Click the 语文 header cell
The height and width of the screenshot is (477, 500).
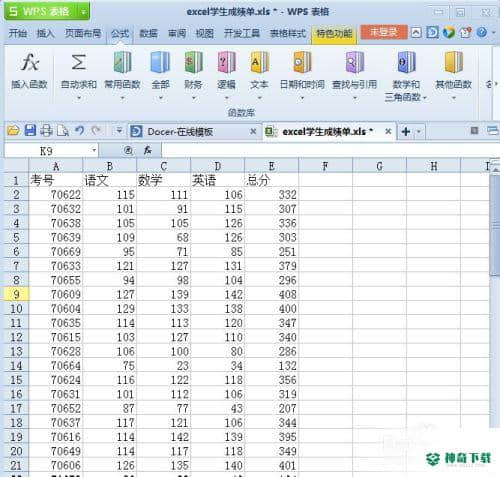pos(109,180)
